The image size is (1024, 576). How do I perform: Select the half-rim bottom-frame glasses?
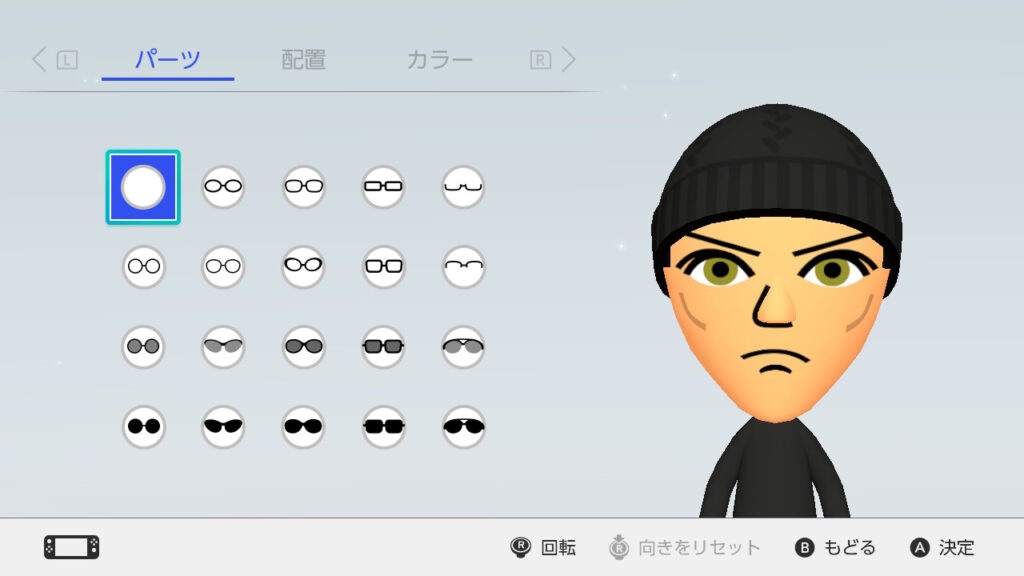pos(463,187)
